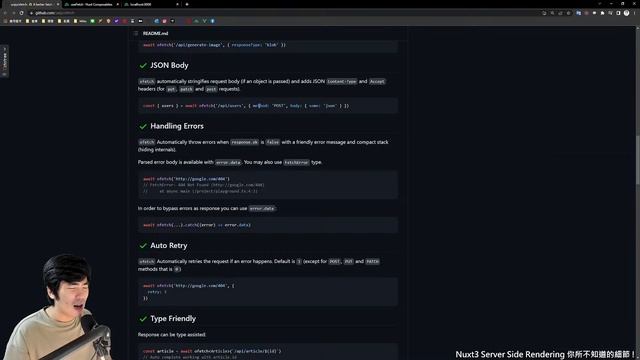
Task: Open the Handling Errors heading
Action: (177, 126)
